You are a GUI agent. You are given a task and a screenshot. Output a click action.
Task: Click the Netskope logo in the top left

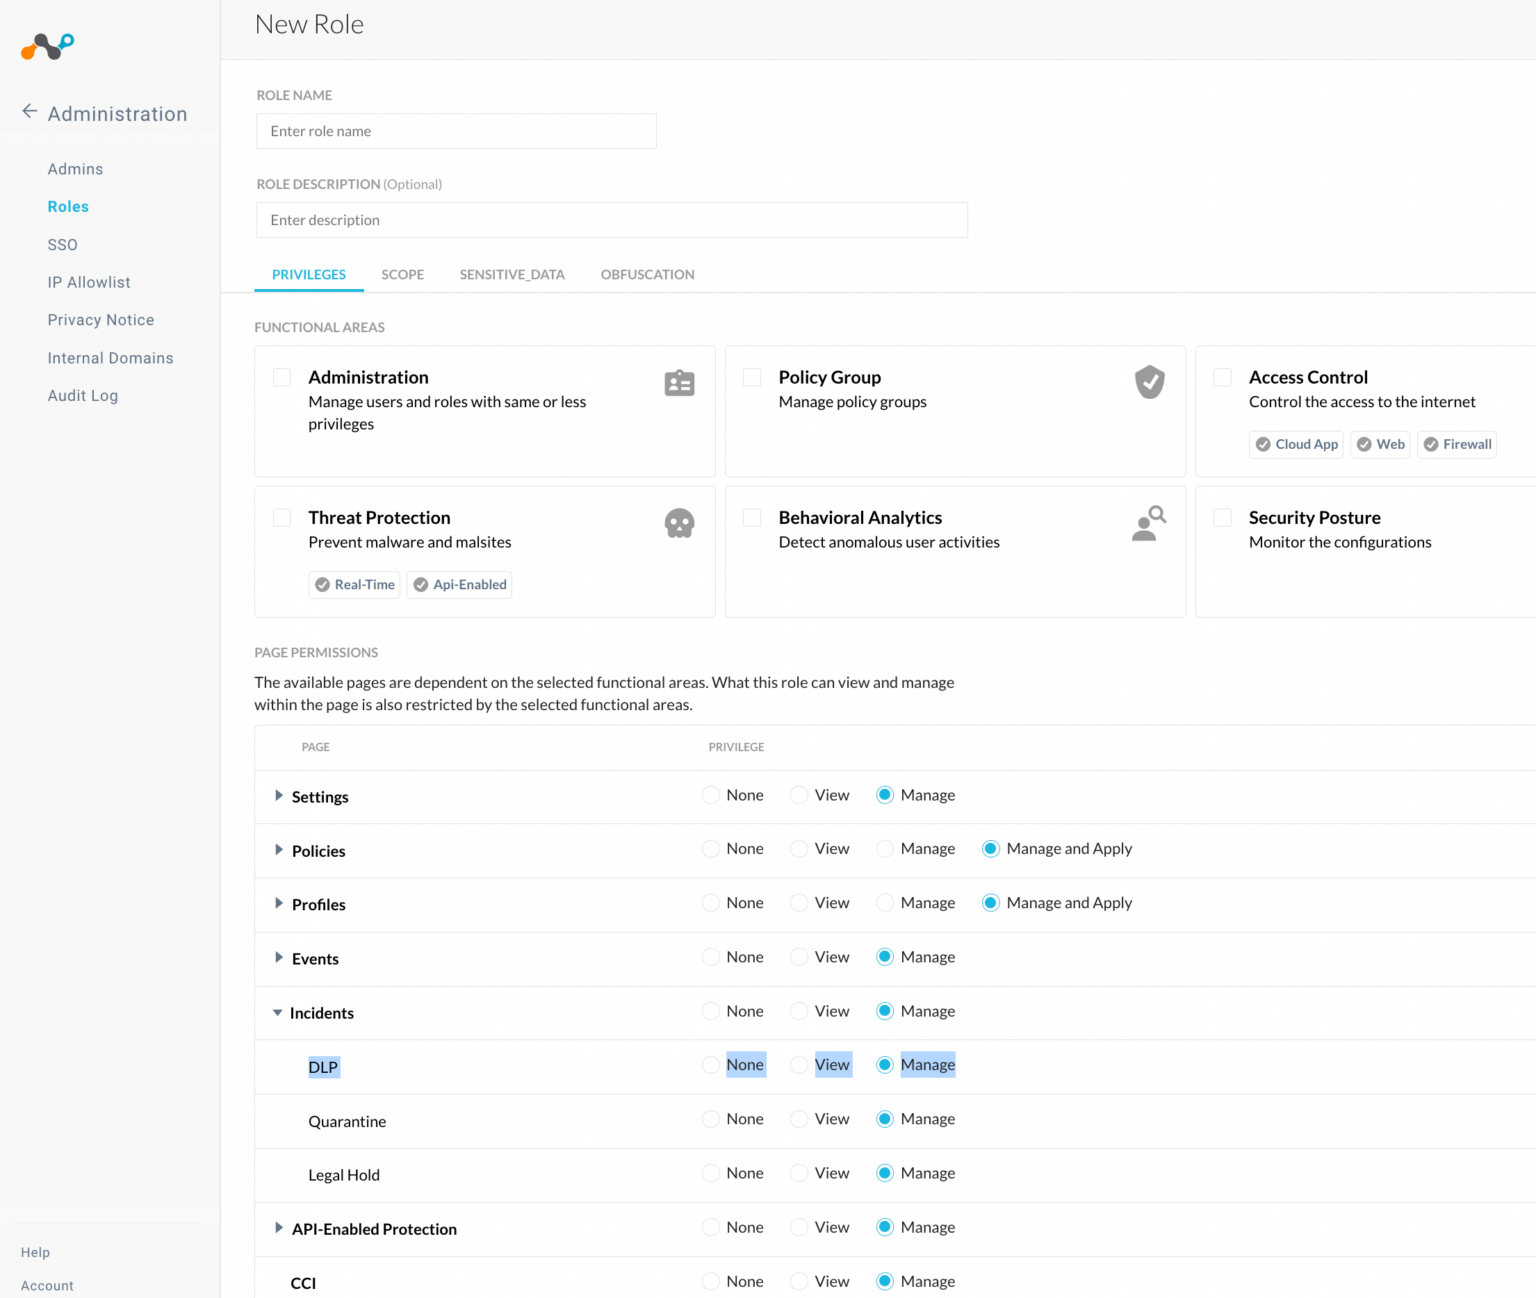coord(46,46)
